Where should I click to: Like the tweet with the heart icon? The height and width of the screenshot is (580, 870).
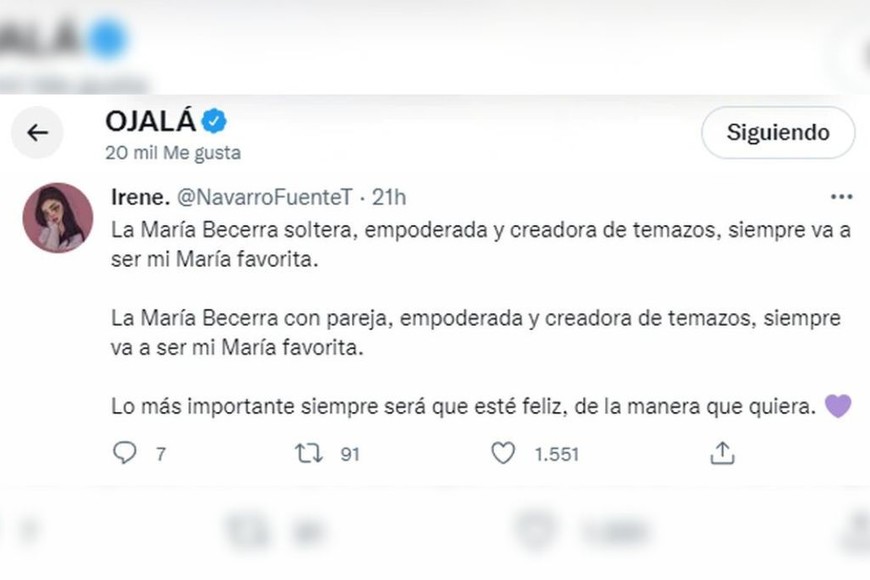tap(503, 453)
